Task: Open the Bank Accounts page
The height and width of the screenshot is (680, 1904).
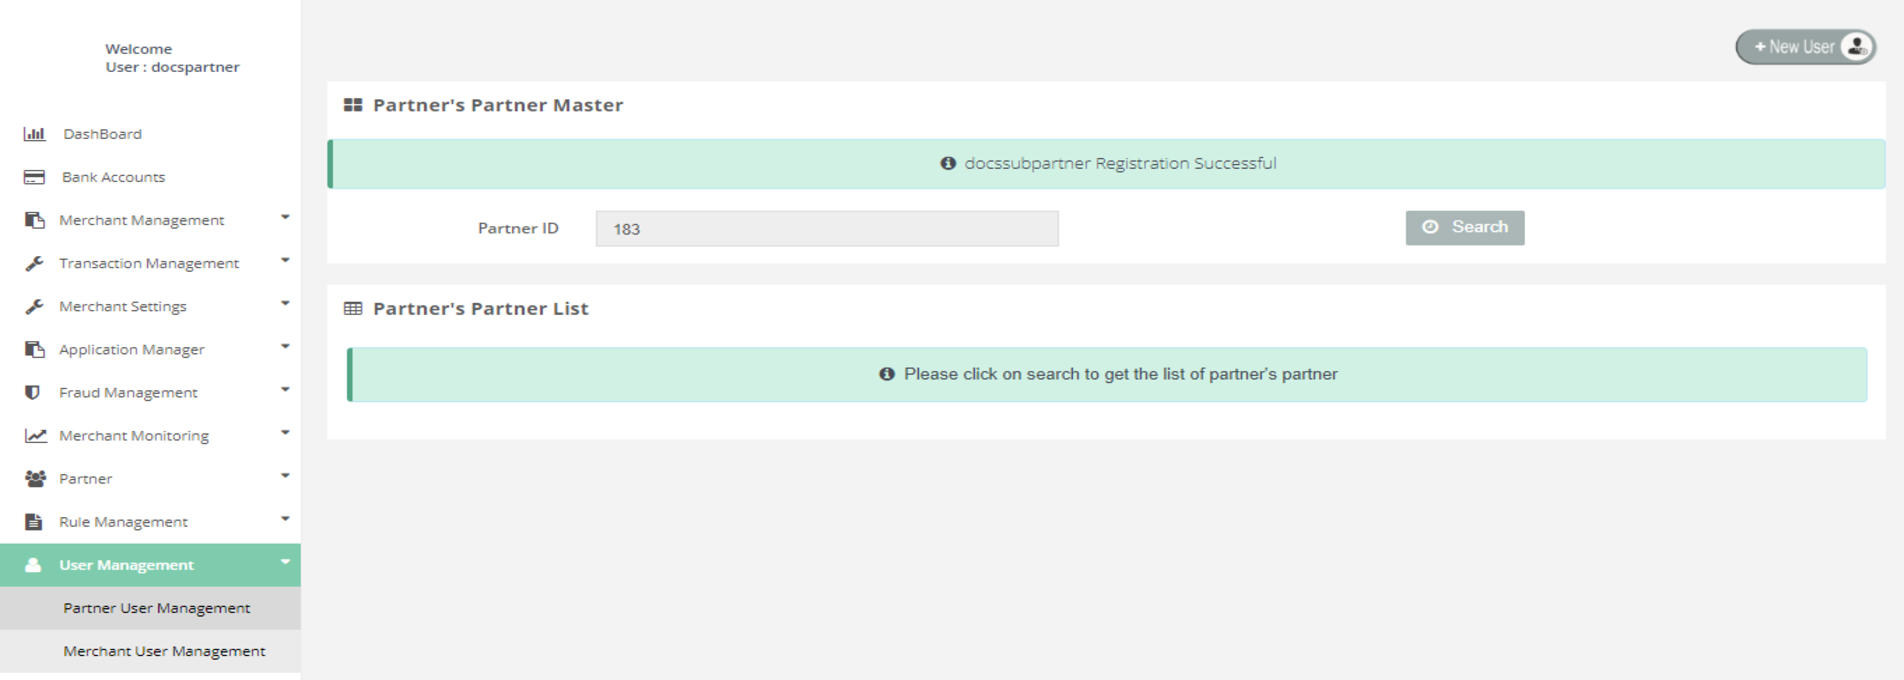Action: click(x=113, y=177)
